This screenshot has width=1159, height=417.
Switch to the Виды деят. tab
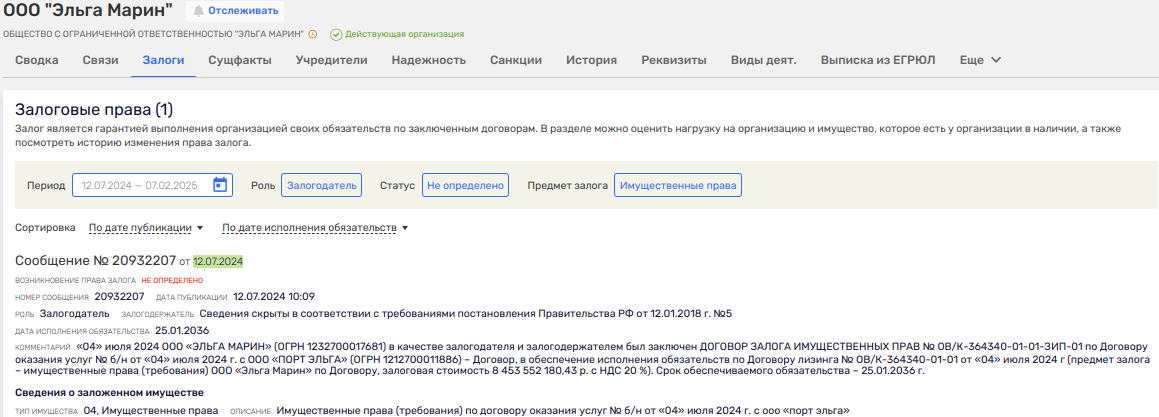point(764,61)
